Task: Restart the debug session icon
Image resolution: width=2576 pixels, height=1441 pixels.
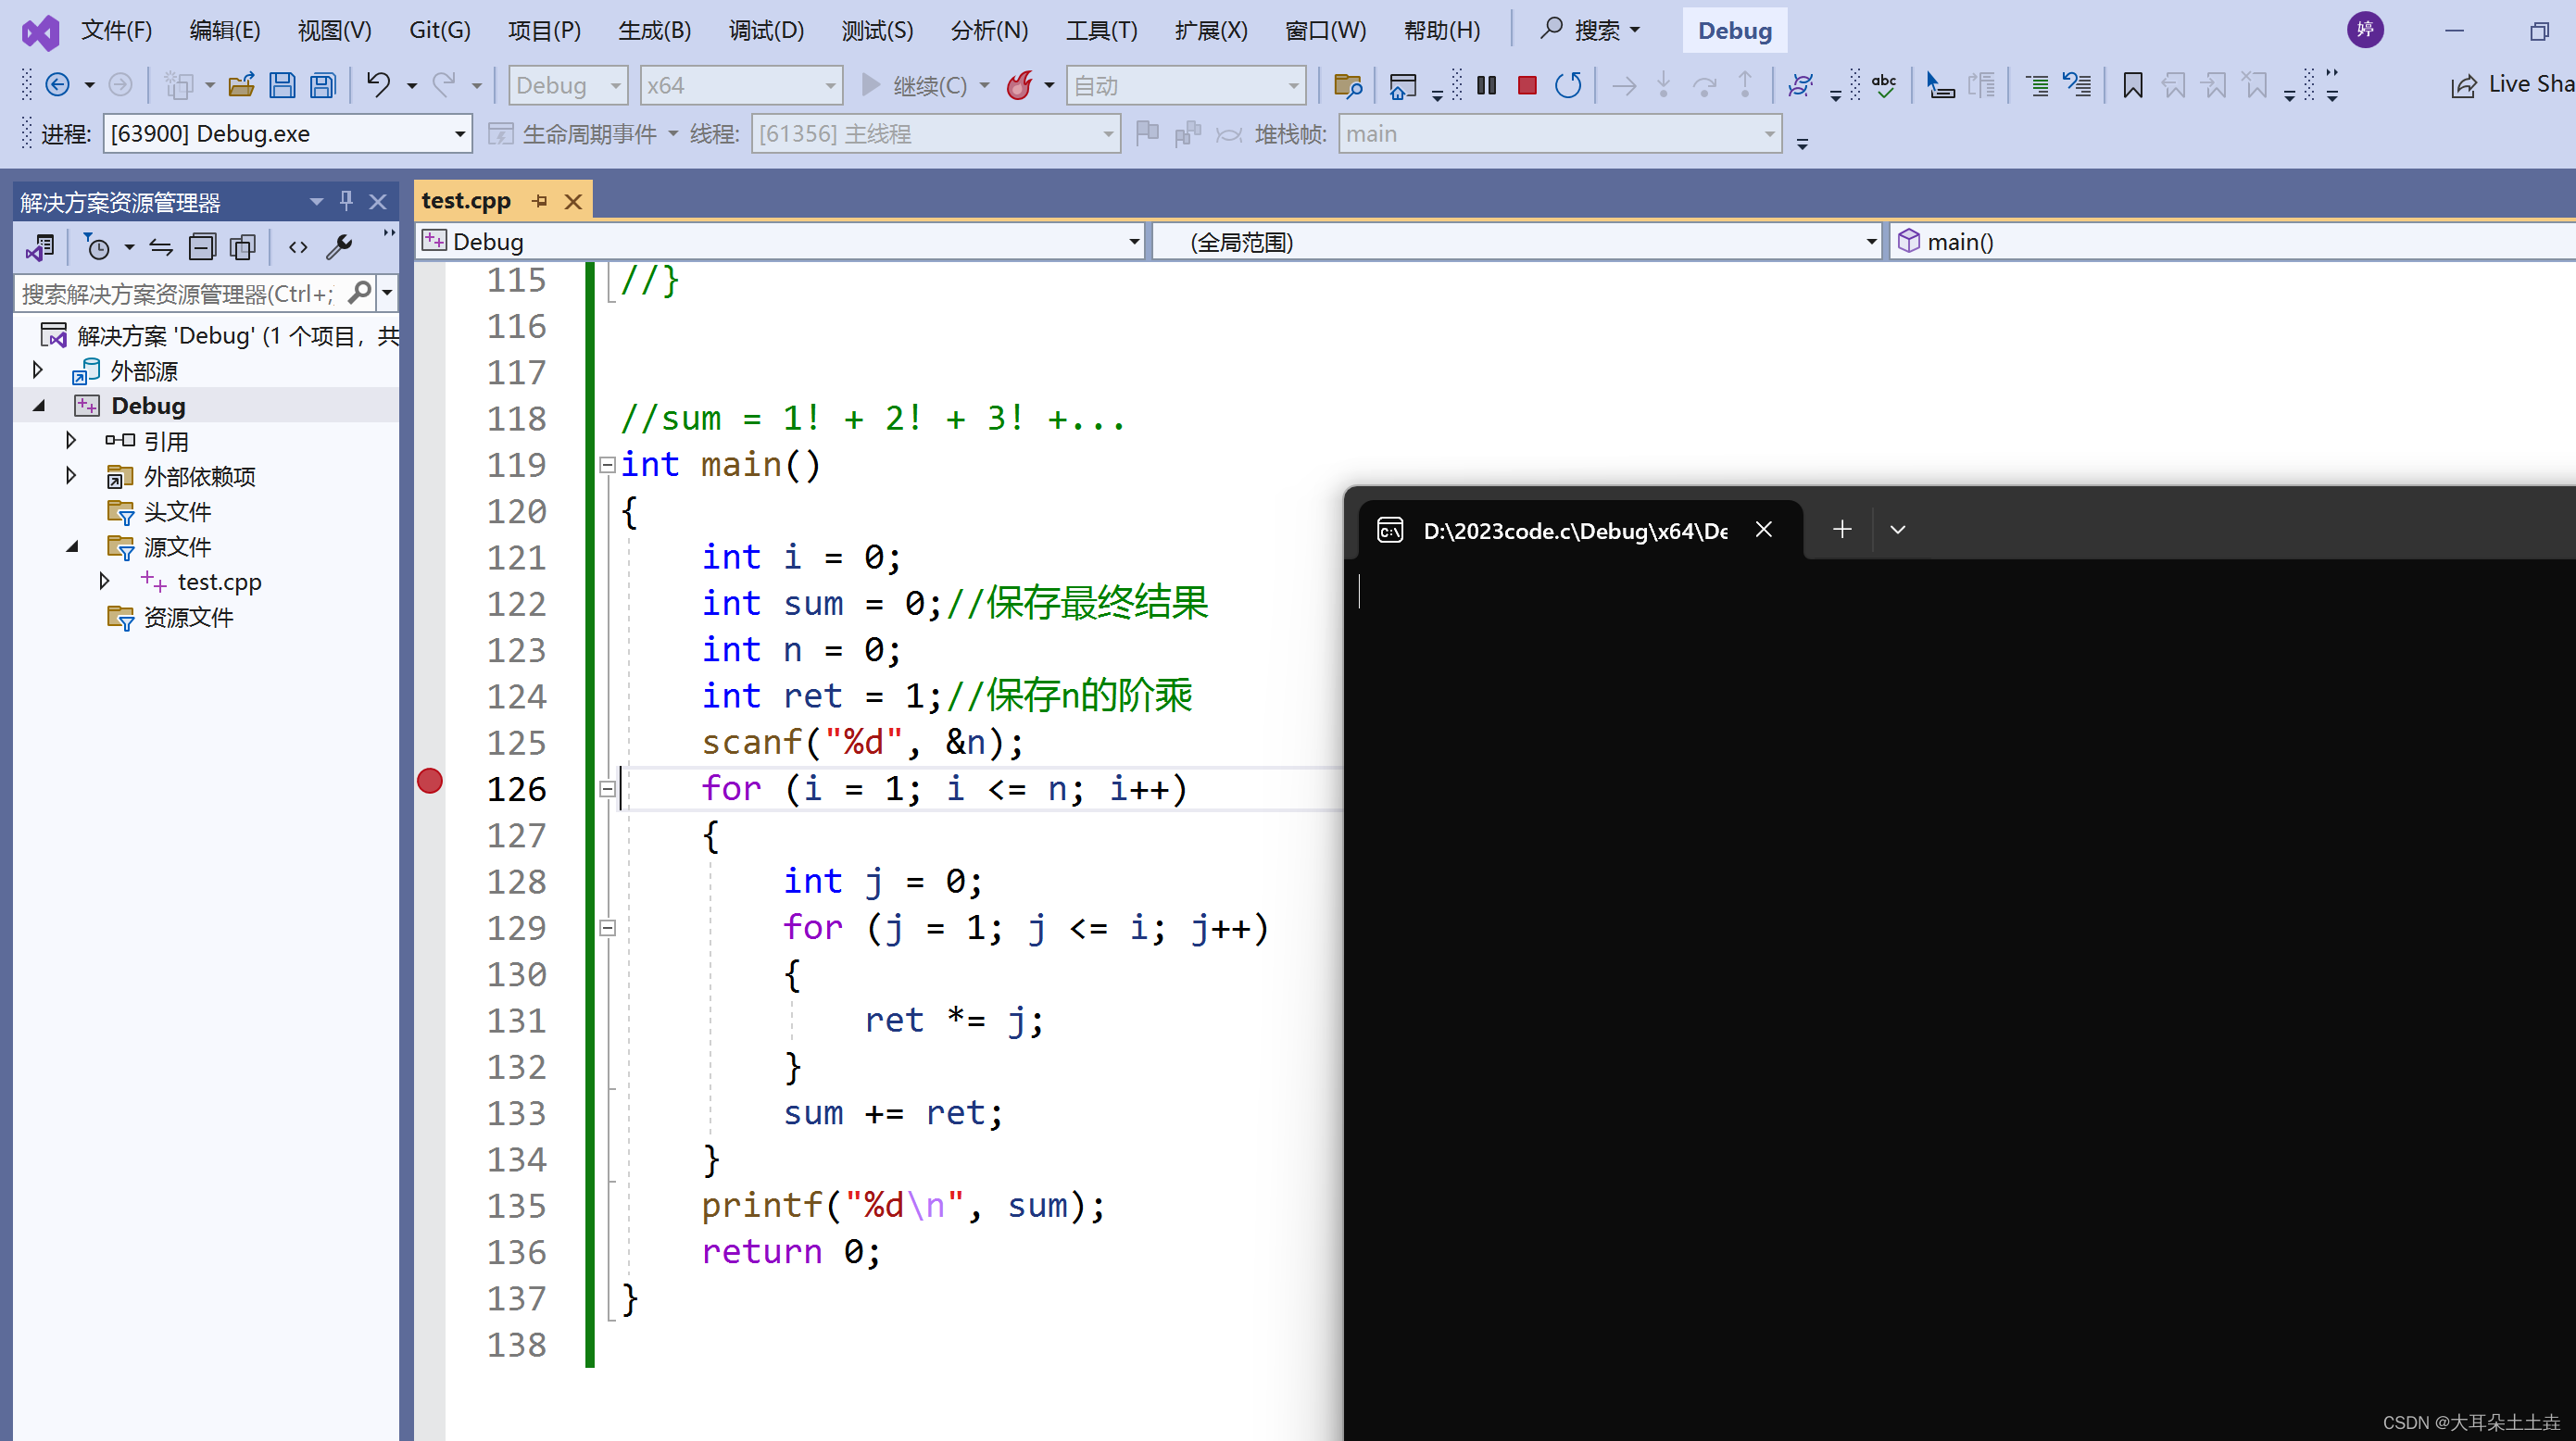Action: [x=1568, y=86]
